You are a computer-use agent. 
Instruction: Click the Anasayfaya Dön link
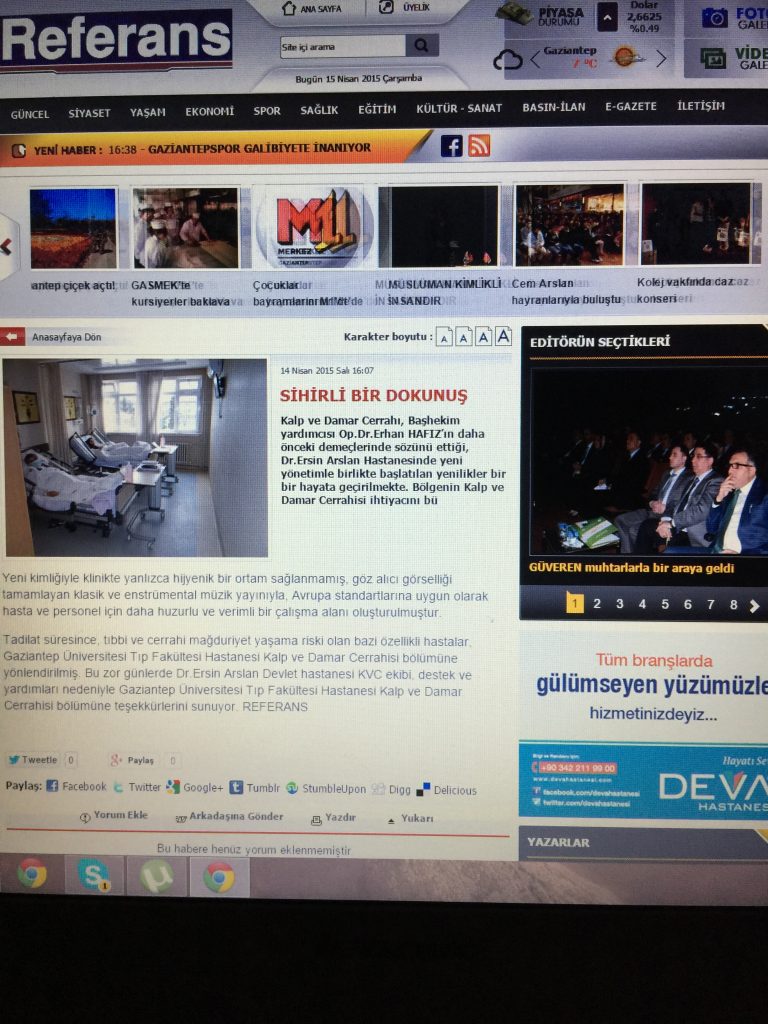coord(65,337)
